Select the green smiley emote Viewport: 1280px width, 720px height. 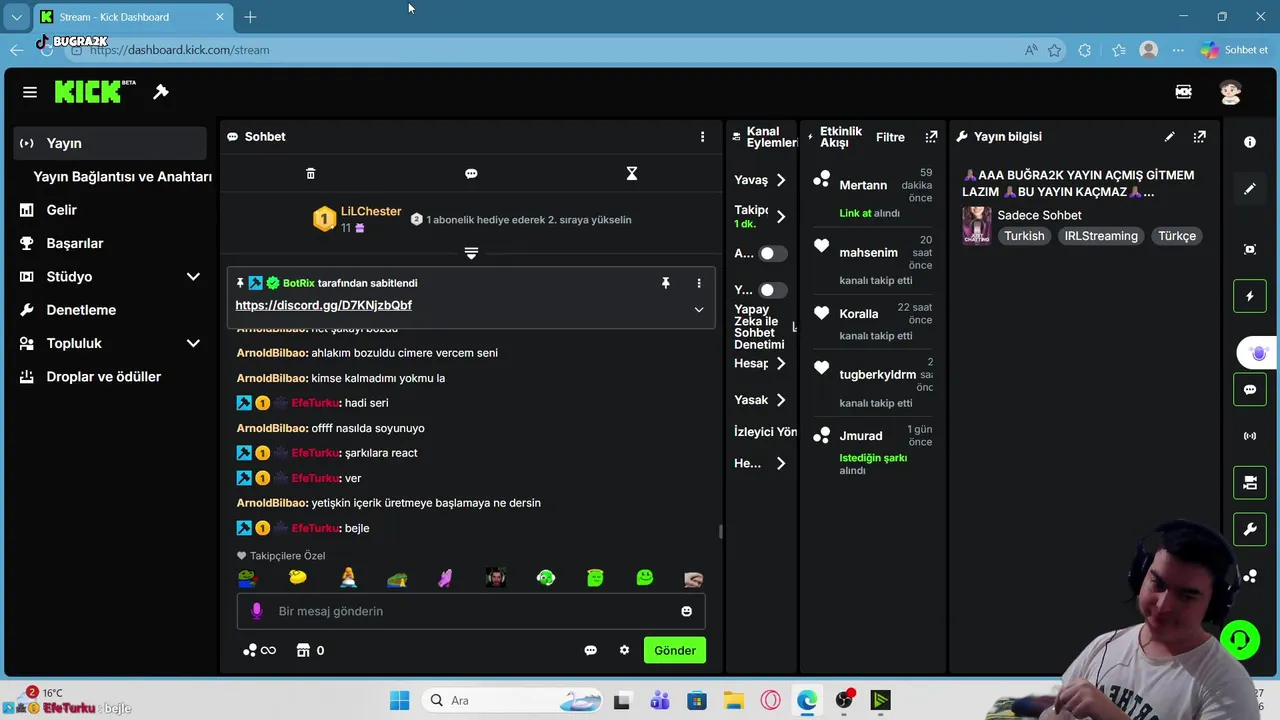pos(645,577)
